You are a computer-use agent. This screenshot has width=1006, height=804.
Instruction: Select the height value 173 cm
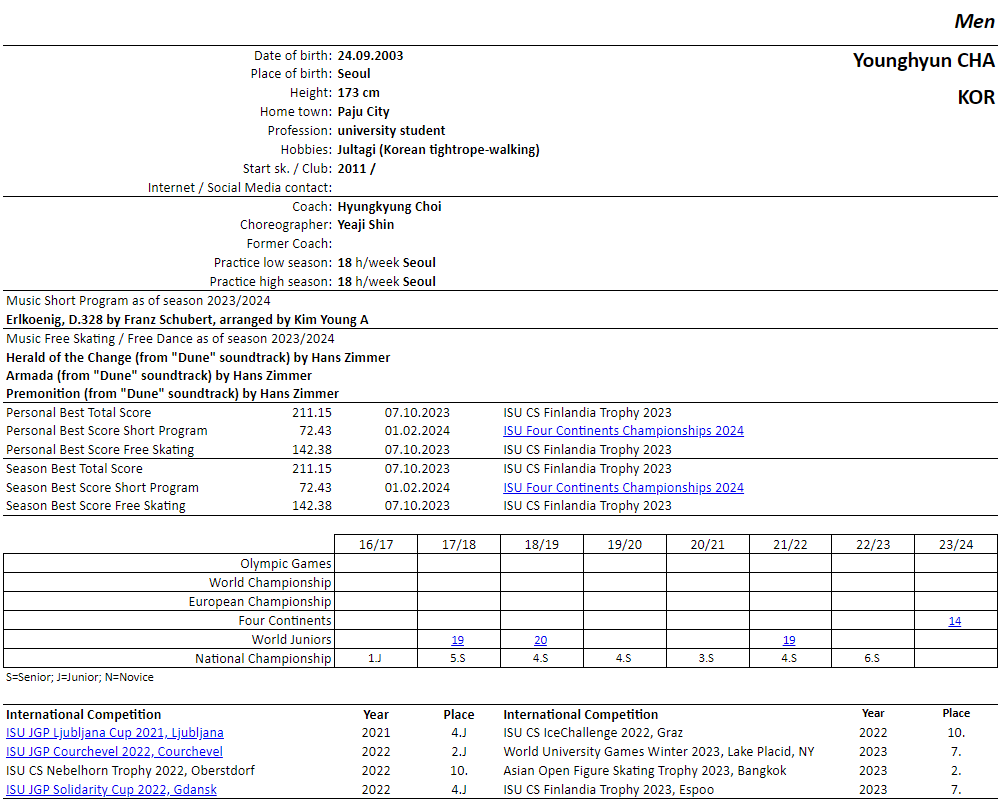point(358,93)
